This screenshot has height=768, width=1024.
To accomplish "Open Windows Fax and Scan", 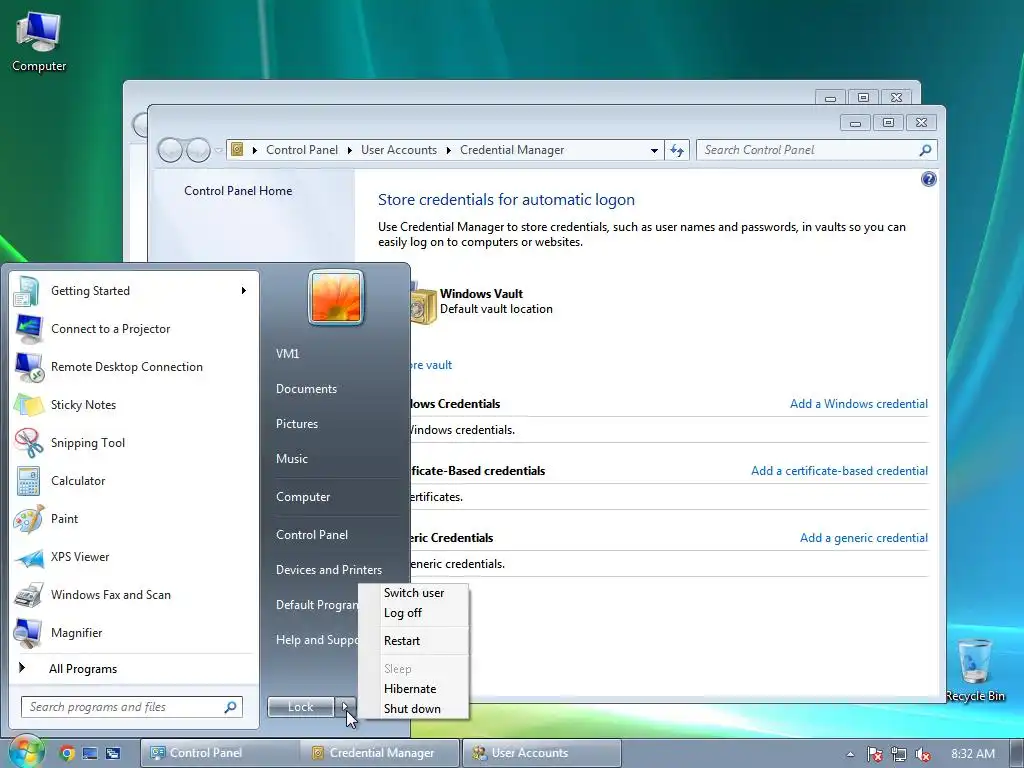I will tap(134, 594).
